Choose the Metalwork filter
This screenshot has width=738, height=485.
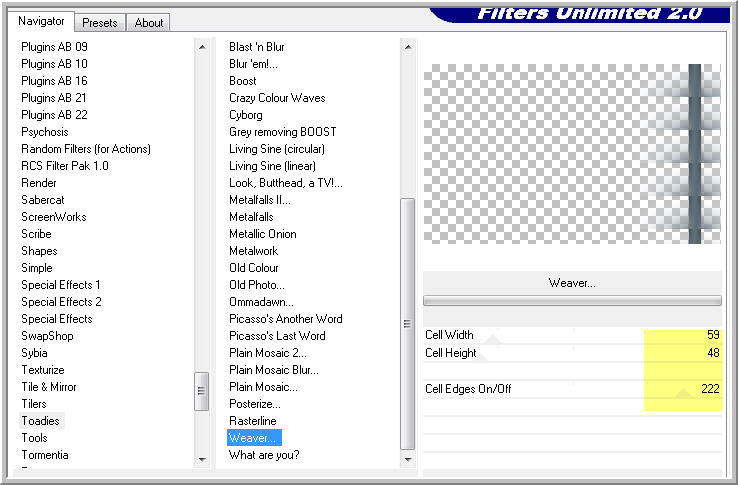pyautogui.click(x=254, y=251)
